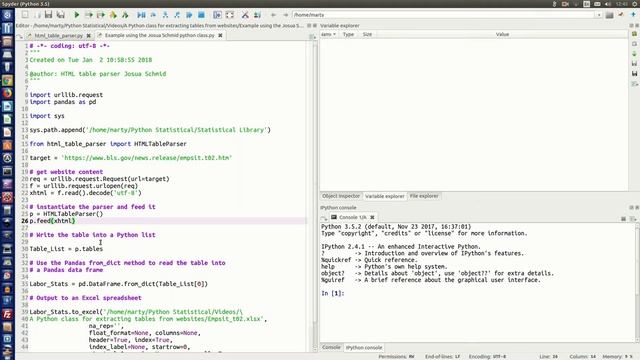Screen dimensions: 640x360
Task: Select the IPython console bottom tab
Action: (x=364, y=348)
